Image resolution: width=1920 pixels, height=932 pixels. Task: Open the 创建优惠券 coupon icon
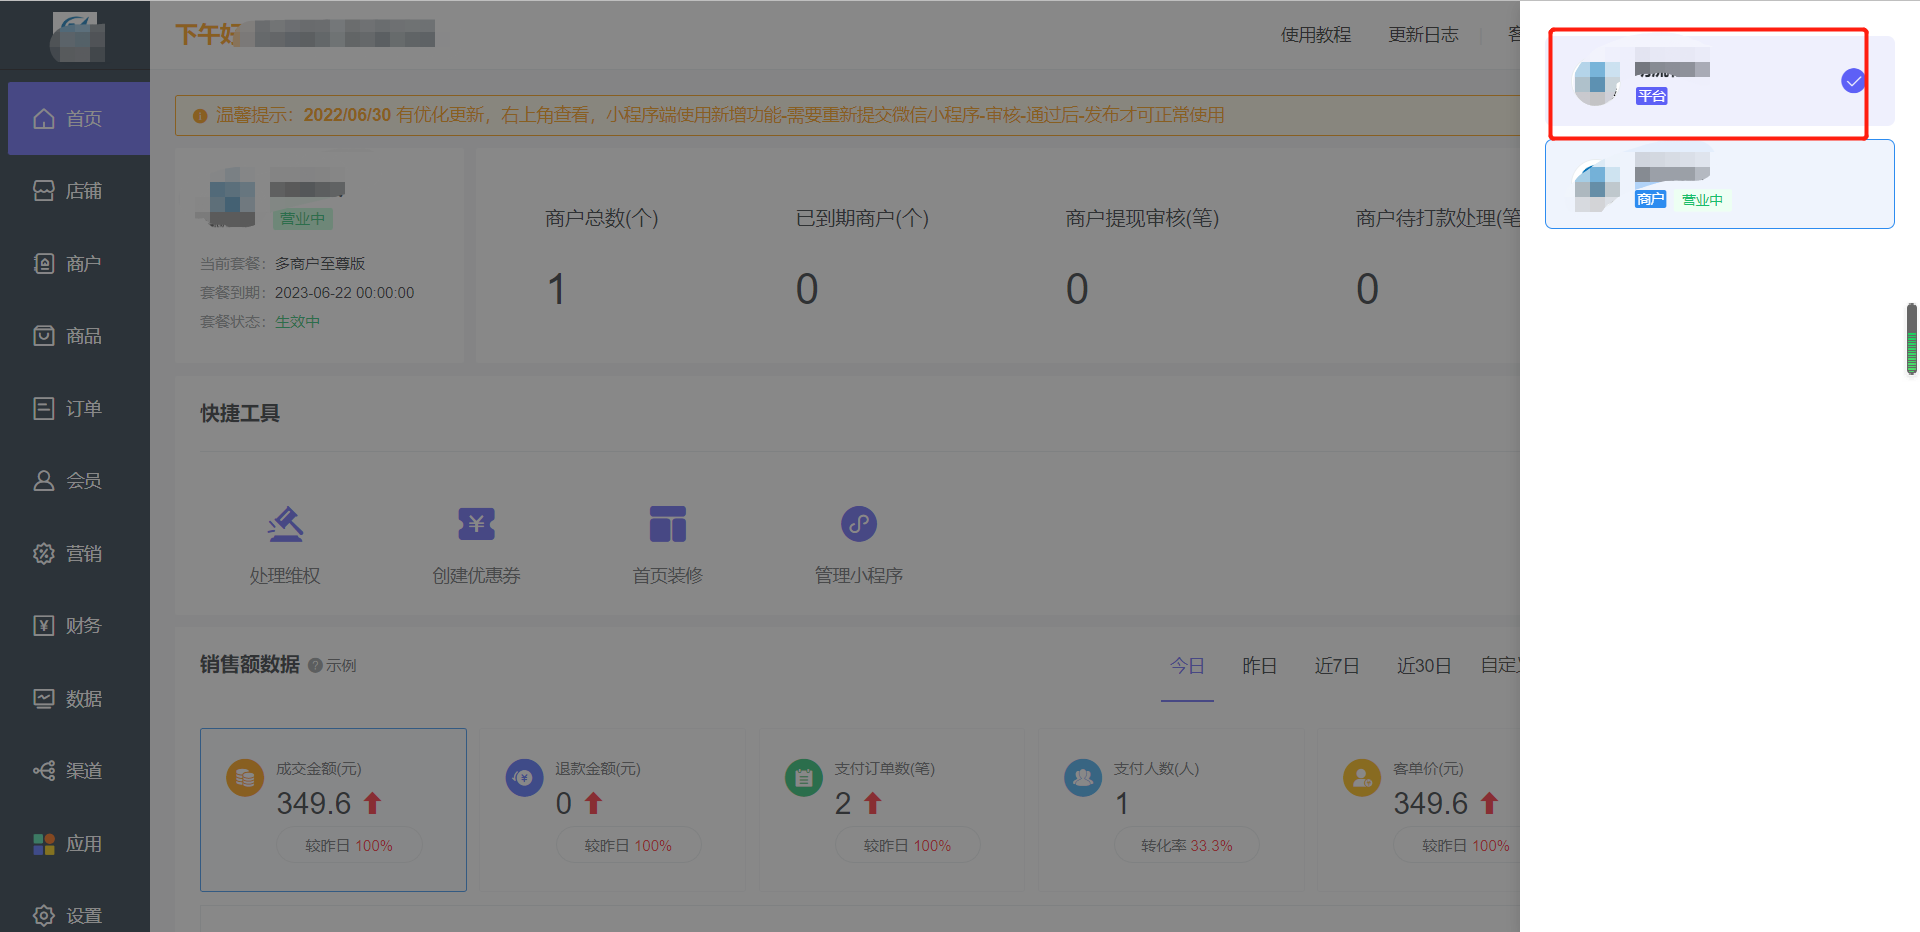point(476,525)
